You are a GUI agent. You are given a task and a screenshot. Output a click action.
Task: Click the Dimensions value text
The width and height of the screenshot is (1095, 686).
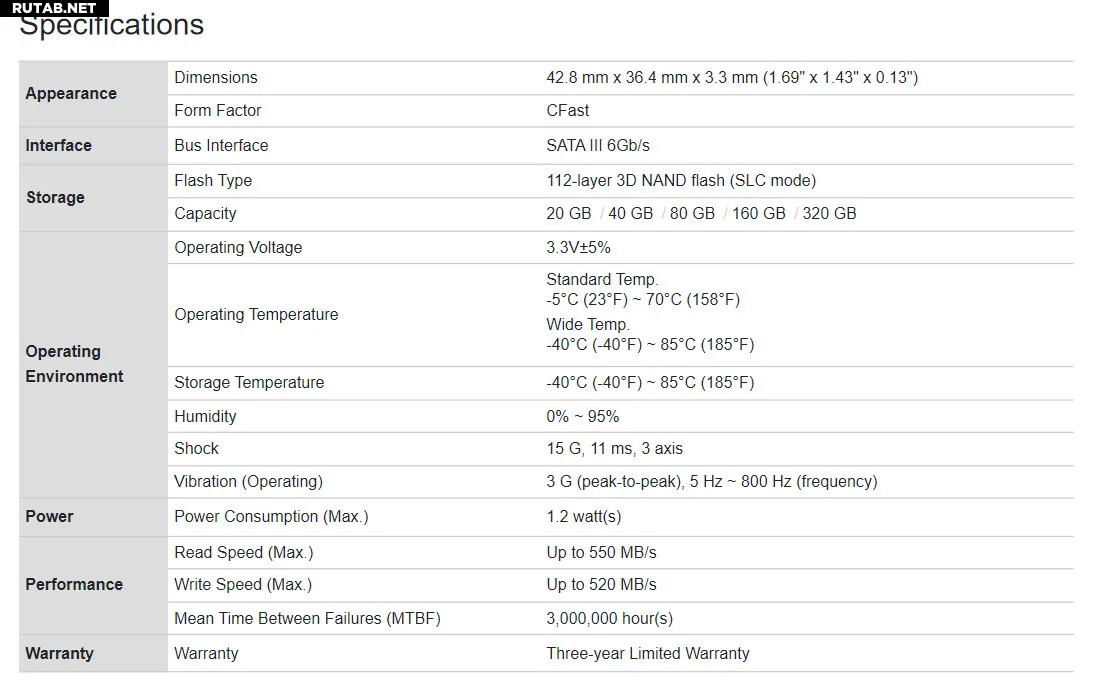tap(731, 78)
